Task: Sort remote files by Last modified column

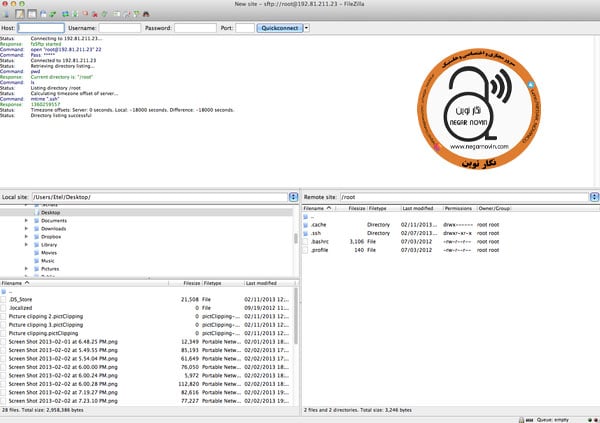Action: click(422, 208)
